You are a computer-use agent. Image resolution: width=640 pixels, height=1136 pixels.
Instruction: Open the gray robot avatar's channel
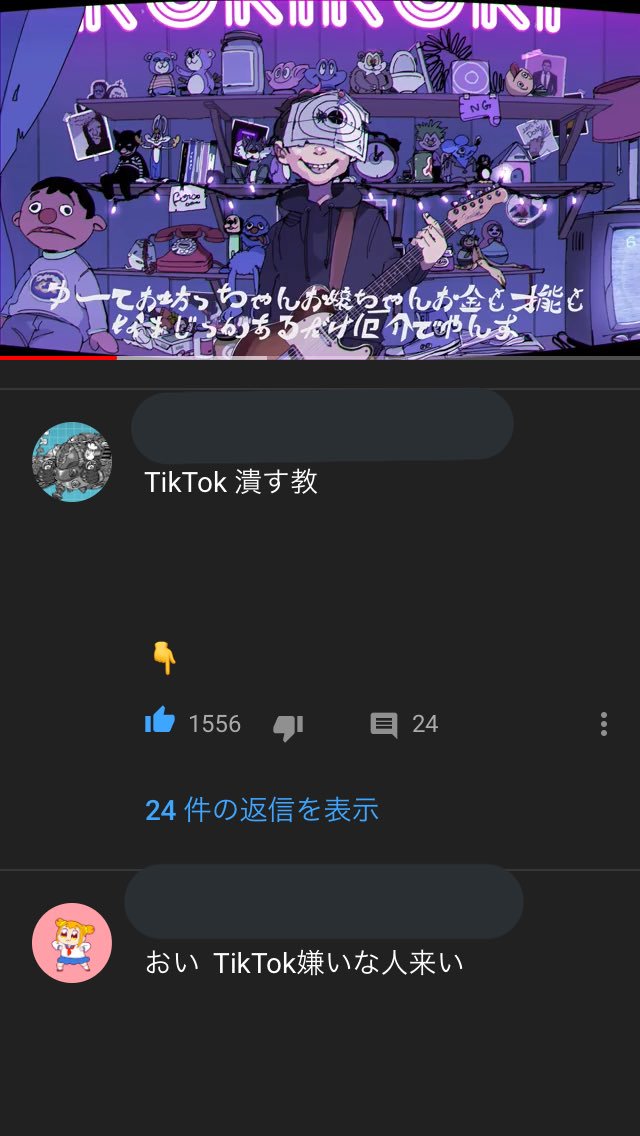[72, 462]
